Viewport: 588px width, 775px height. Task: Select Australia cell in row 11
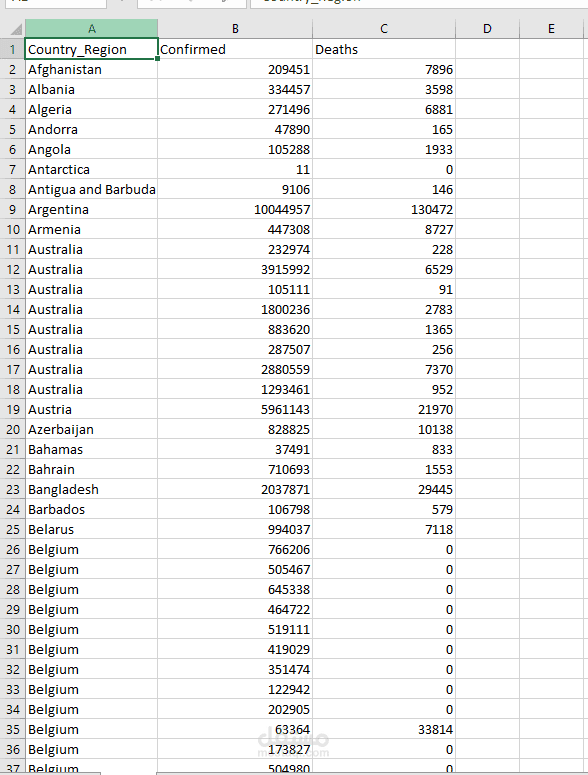coord(91,250)
